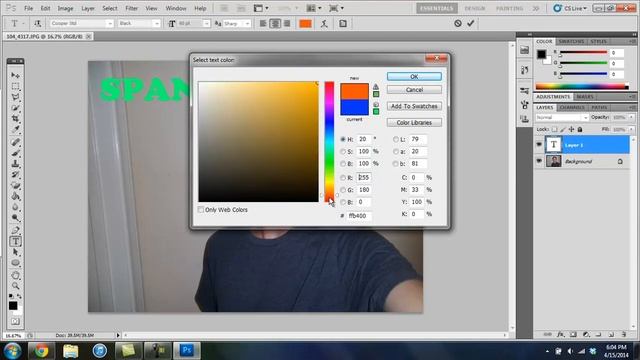Click OK in Select text color dialog

tap(414, 76)
